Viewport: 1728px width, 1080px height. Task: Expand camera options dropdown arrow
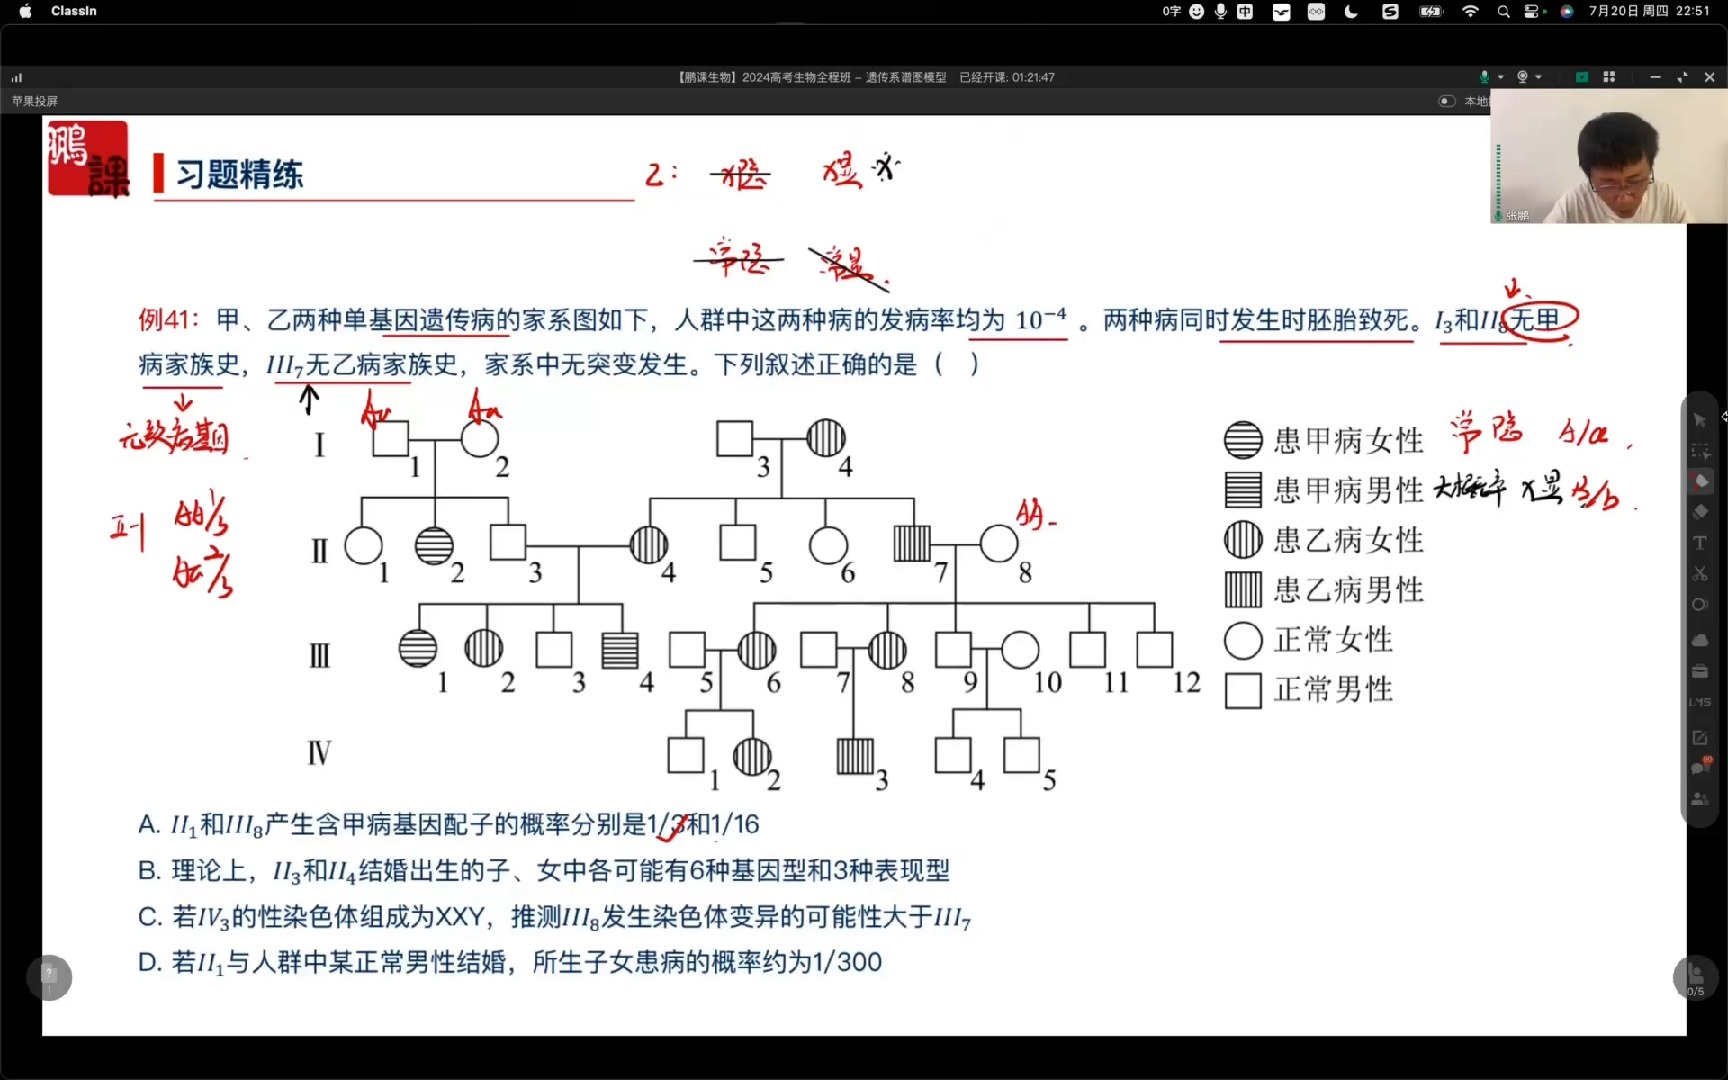(x=1538, y=77)
